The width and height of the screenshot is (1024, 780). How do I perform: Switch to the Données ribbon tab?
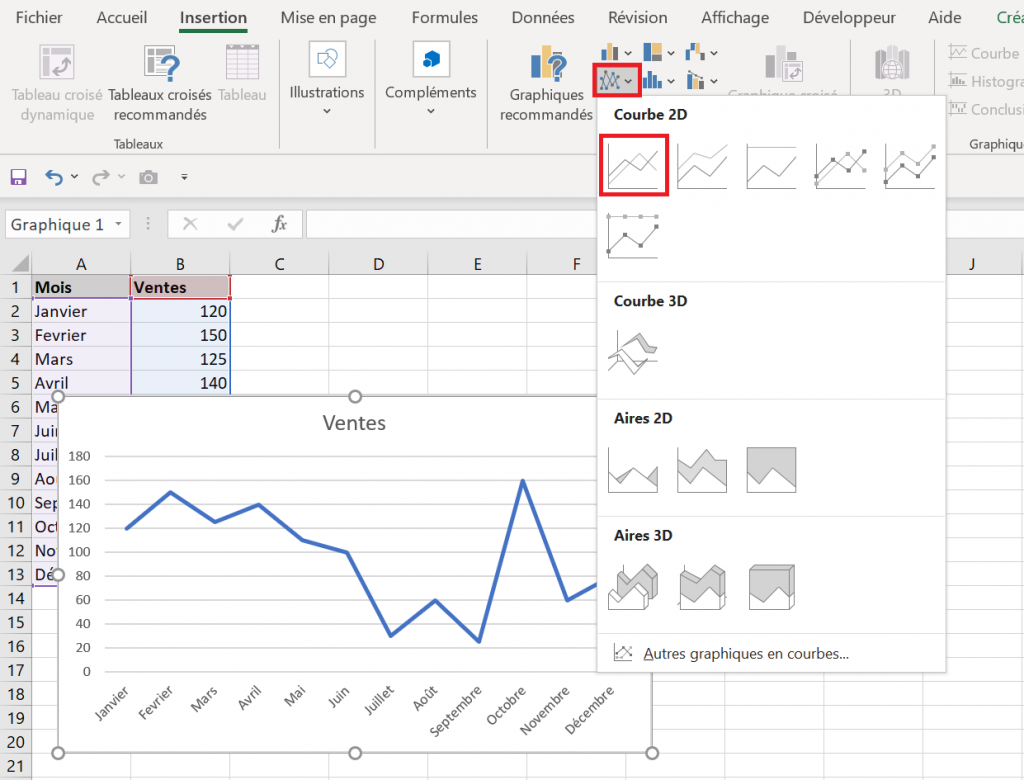tap(541, 17)
